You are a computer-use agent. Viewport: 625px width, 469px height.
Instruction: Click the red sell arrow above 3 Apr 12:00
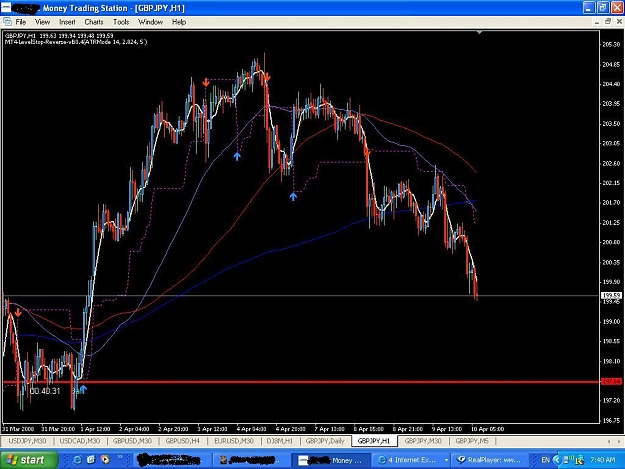206,82
